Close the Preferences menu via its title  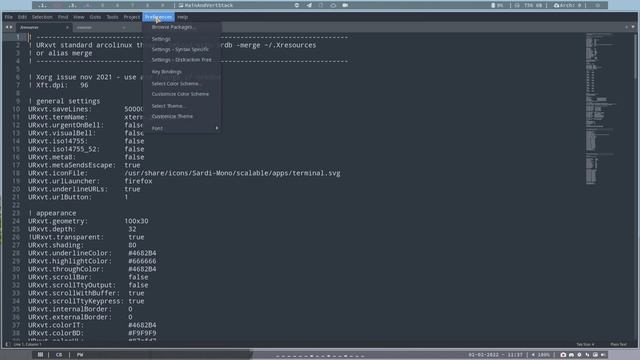point(158,17)
